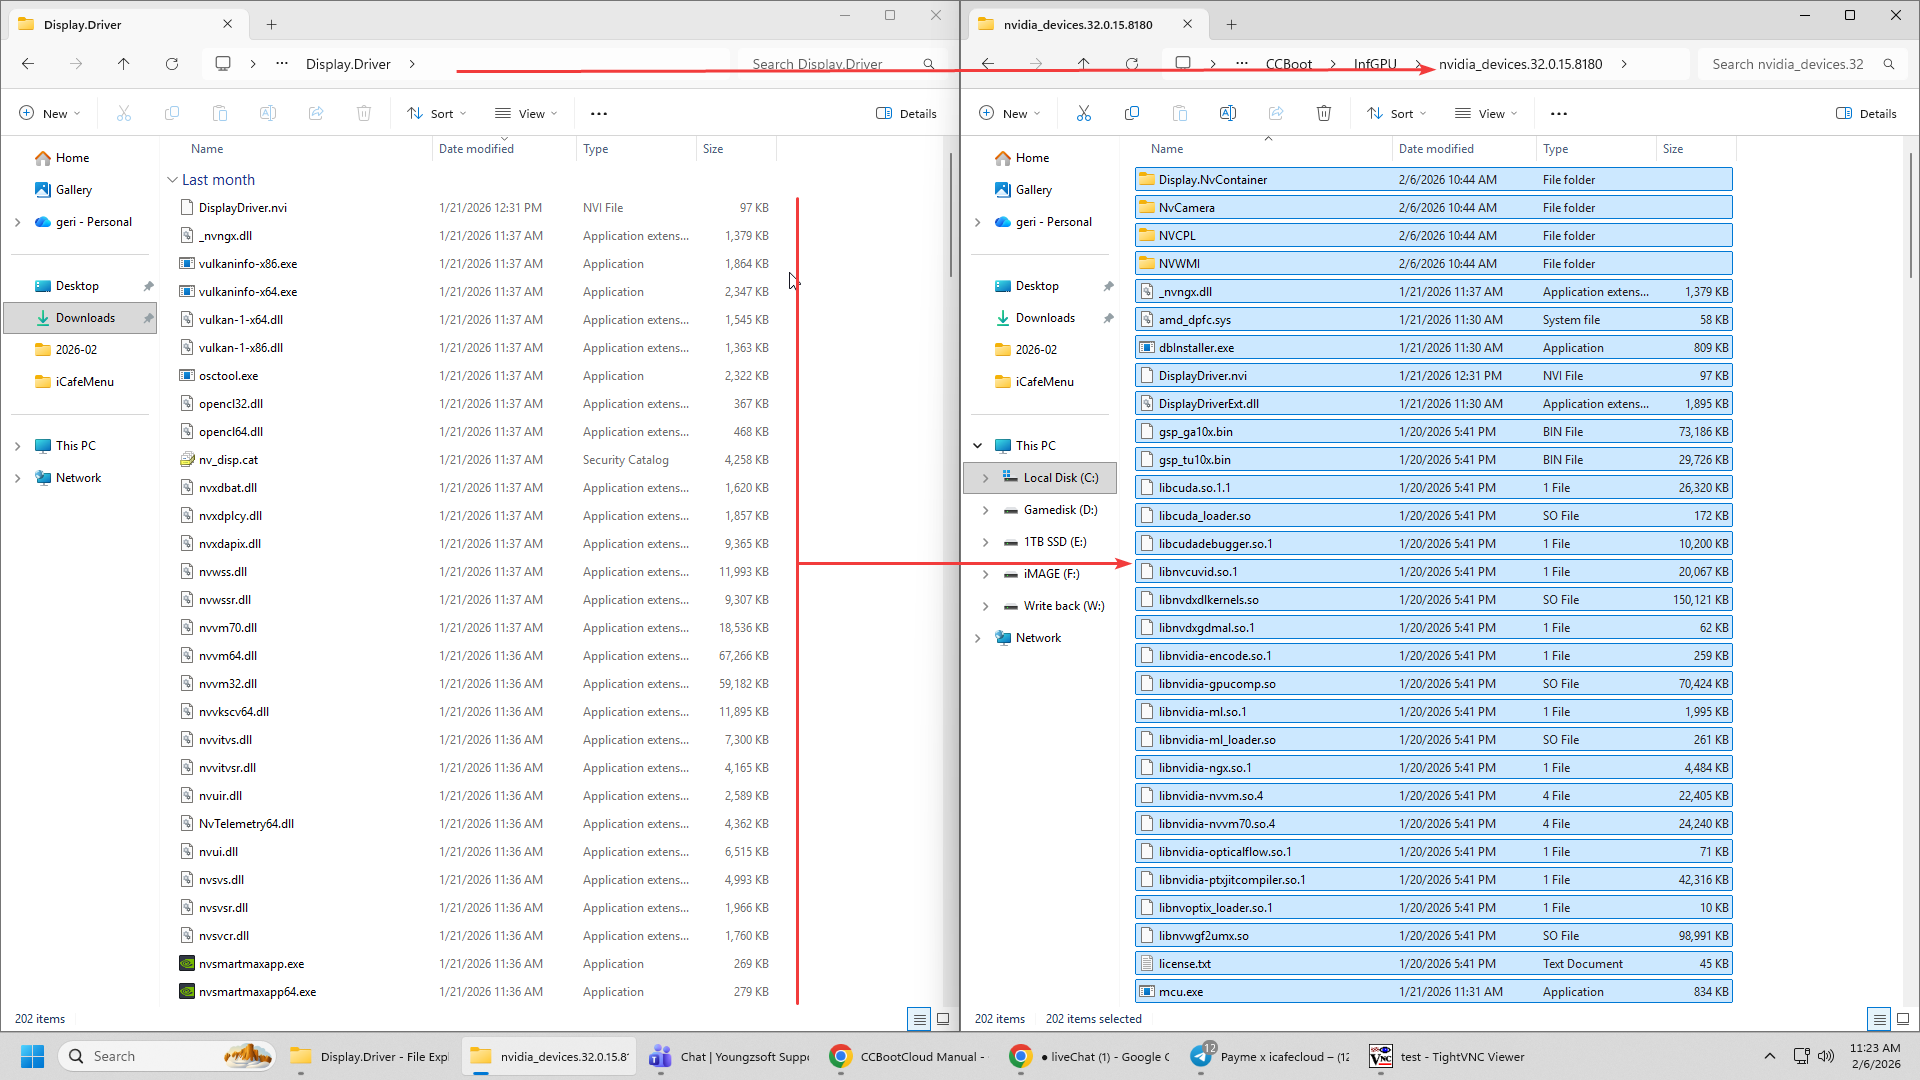Click InfGPU breadcrumb in address bar

(1375, 64)
